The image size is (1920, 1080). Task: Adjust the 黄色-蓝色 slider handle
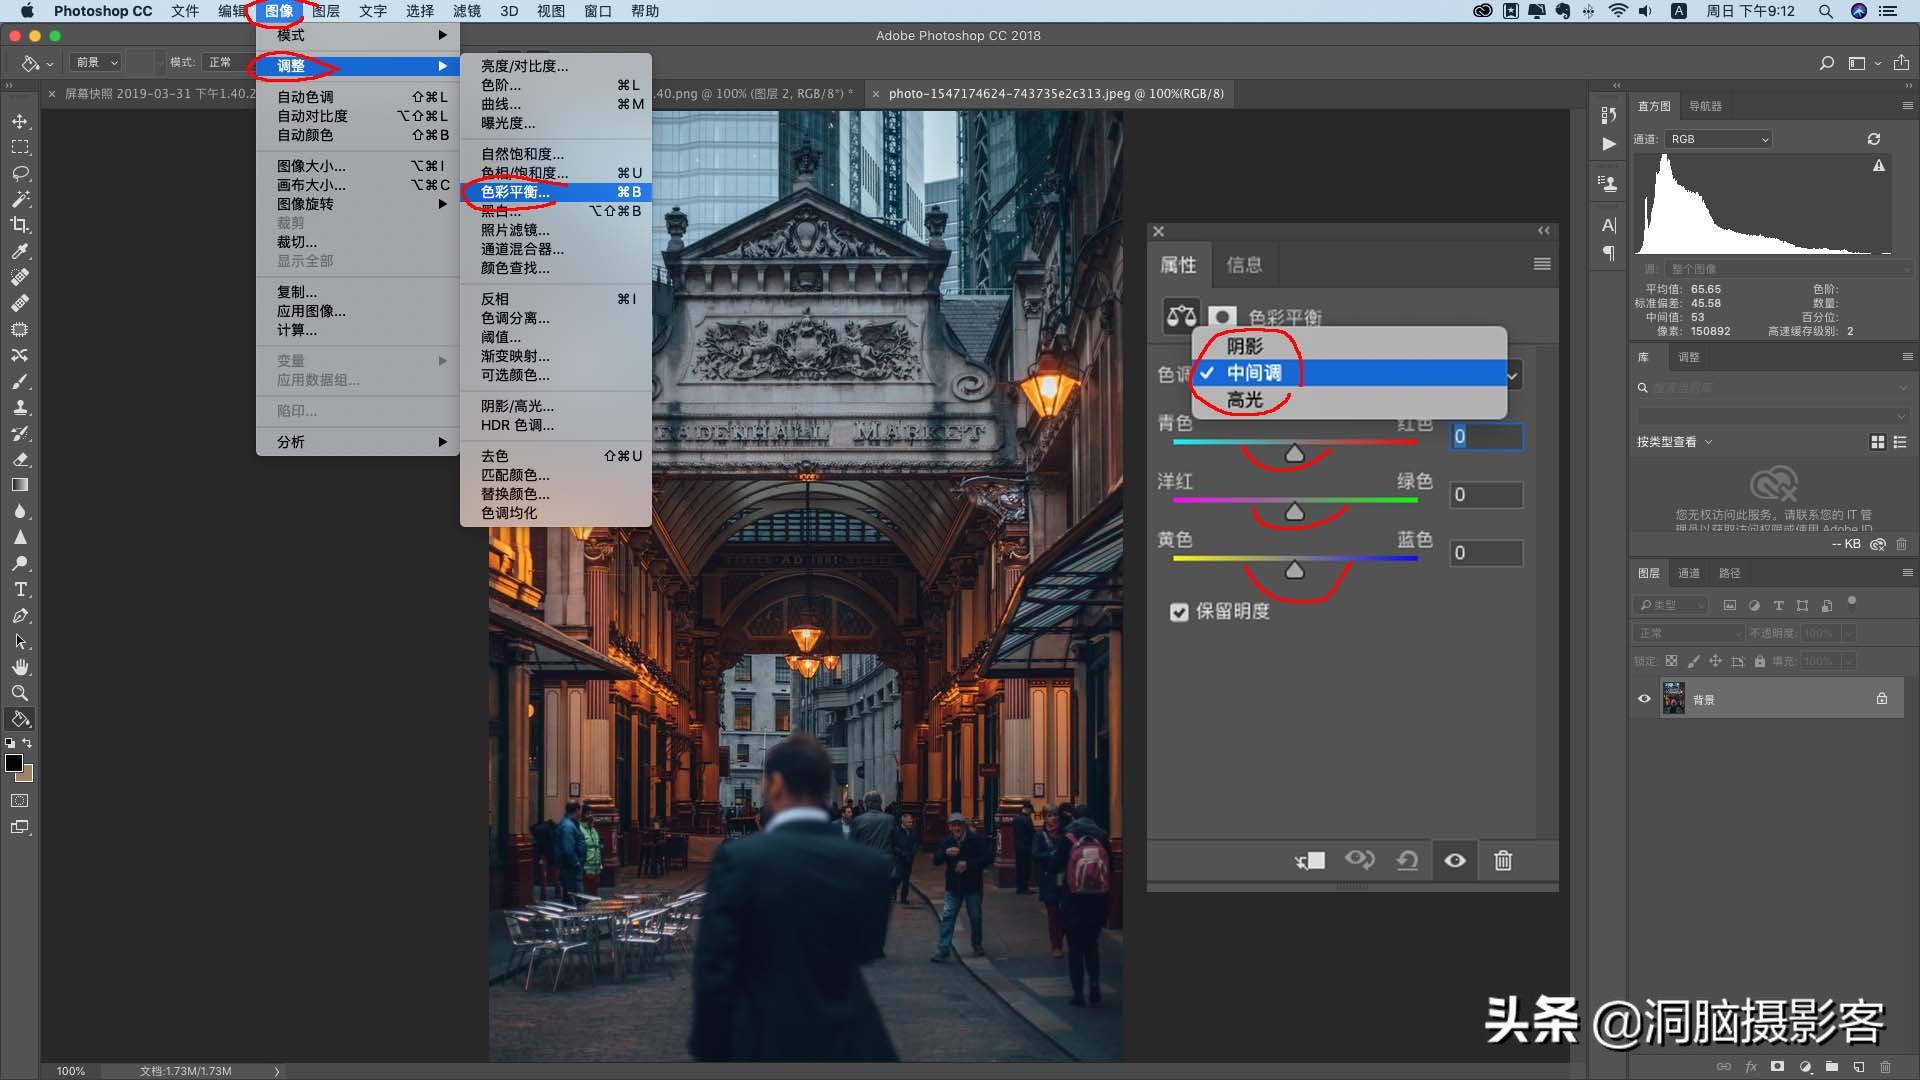click(x=1294, y=570)
